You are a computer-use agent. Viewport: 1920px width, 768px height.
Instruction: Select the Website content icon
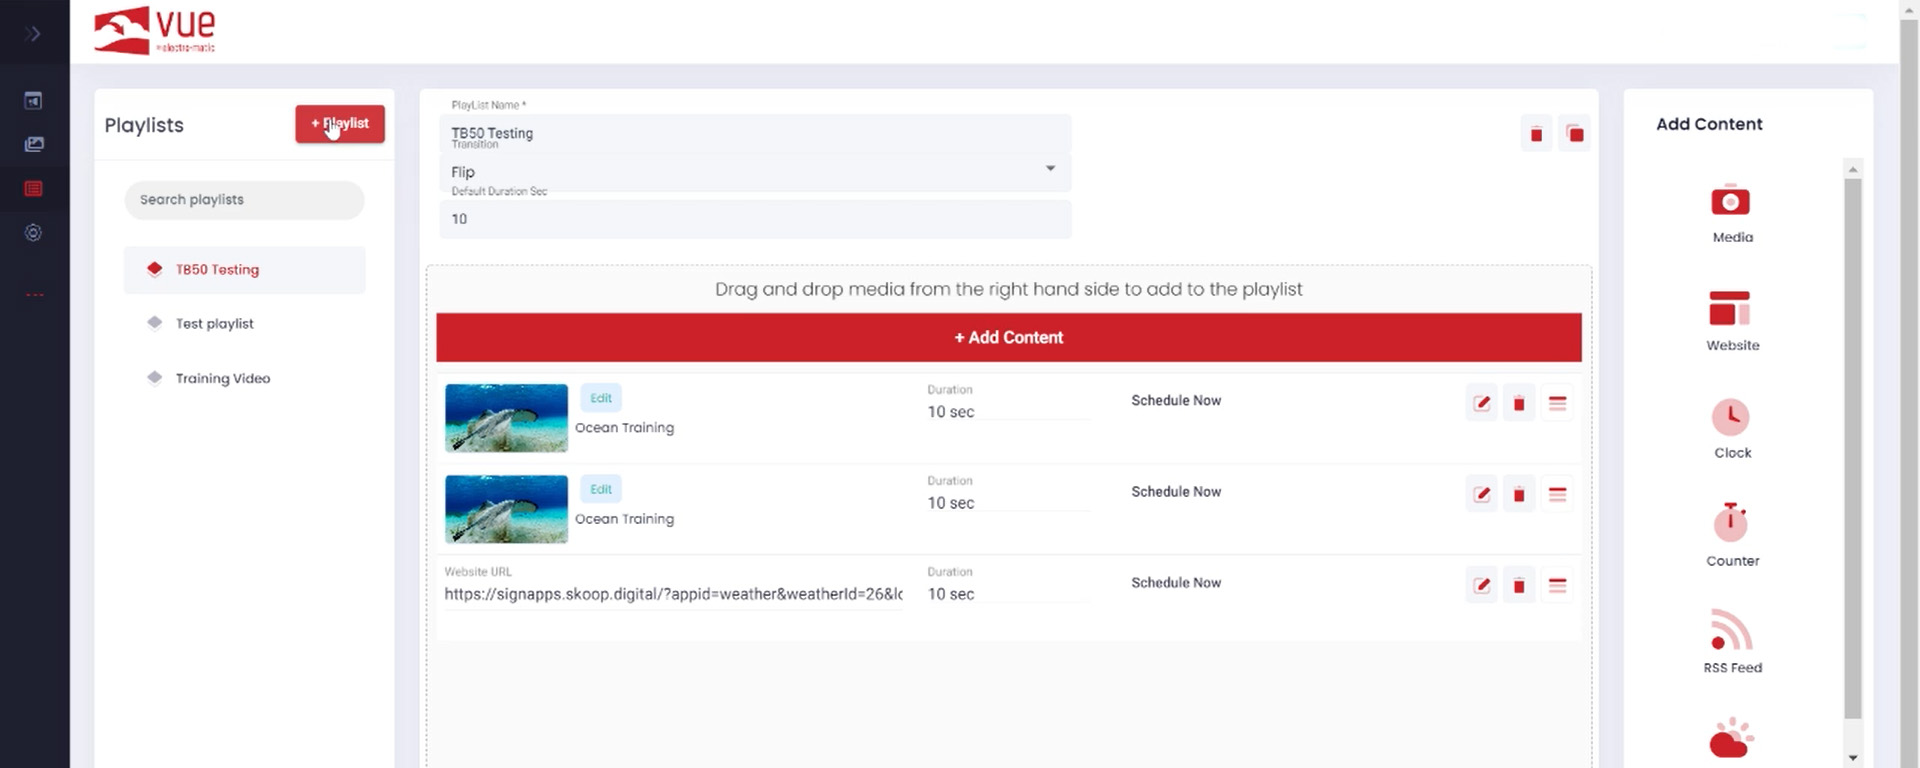1730,309
